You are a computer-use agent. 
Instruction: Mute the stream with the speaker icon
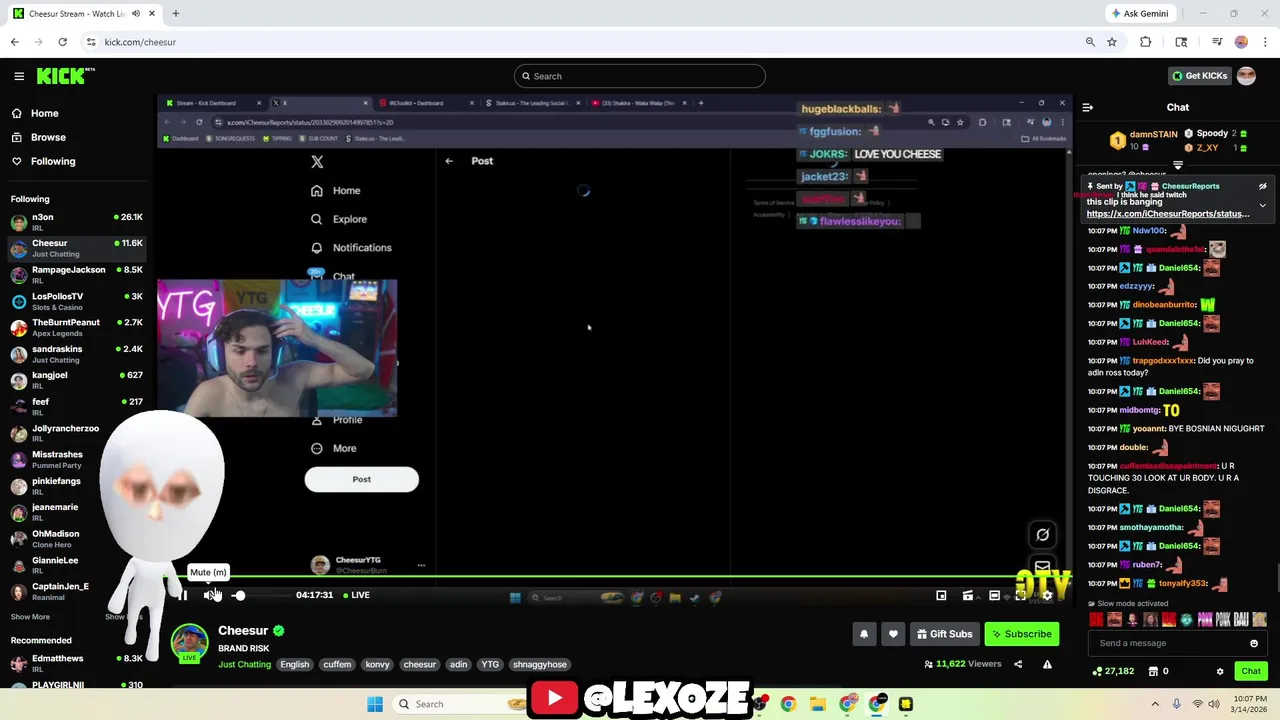[211, 595]
